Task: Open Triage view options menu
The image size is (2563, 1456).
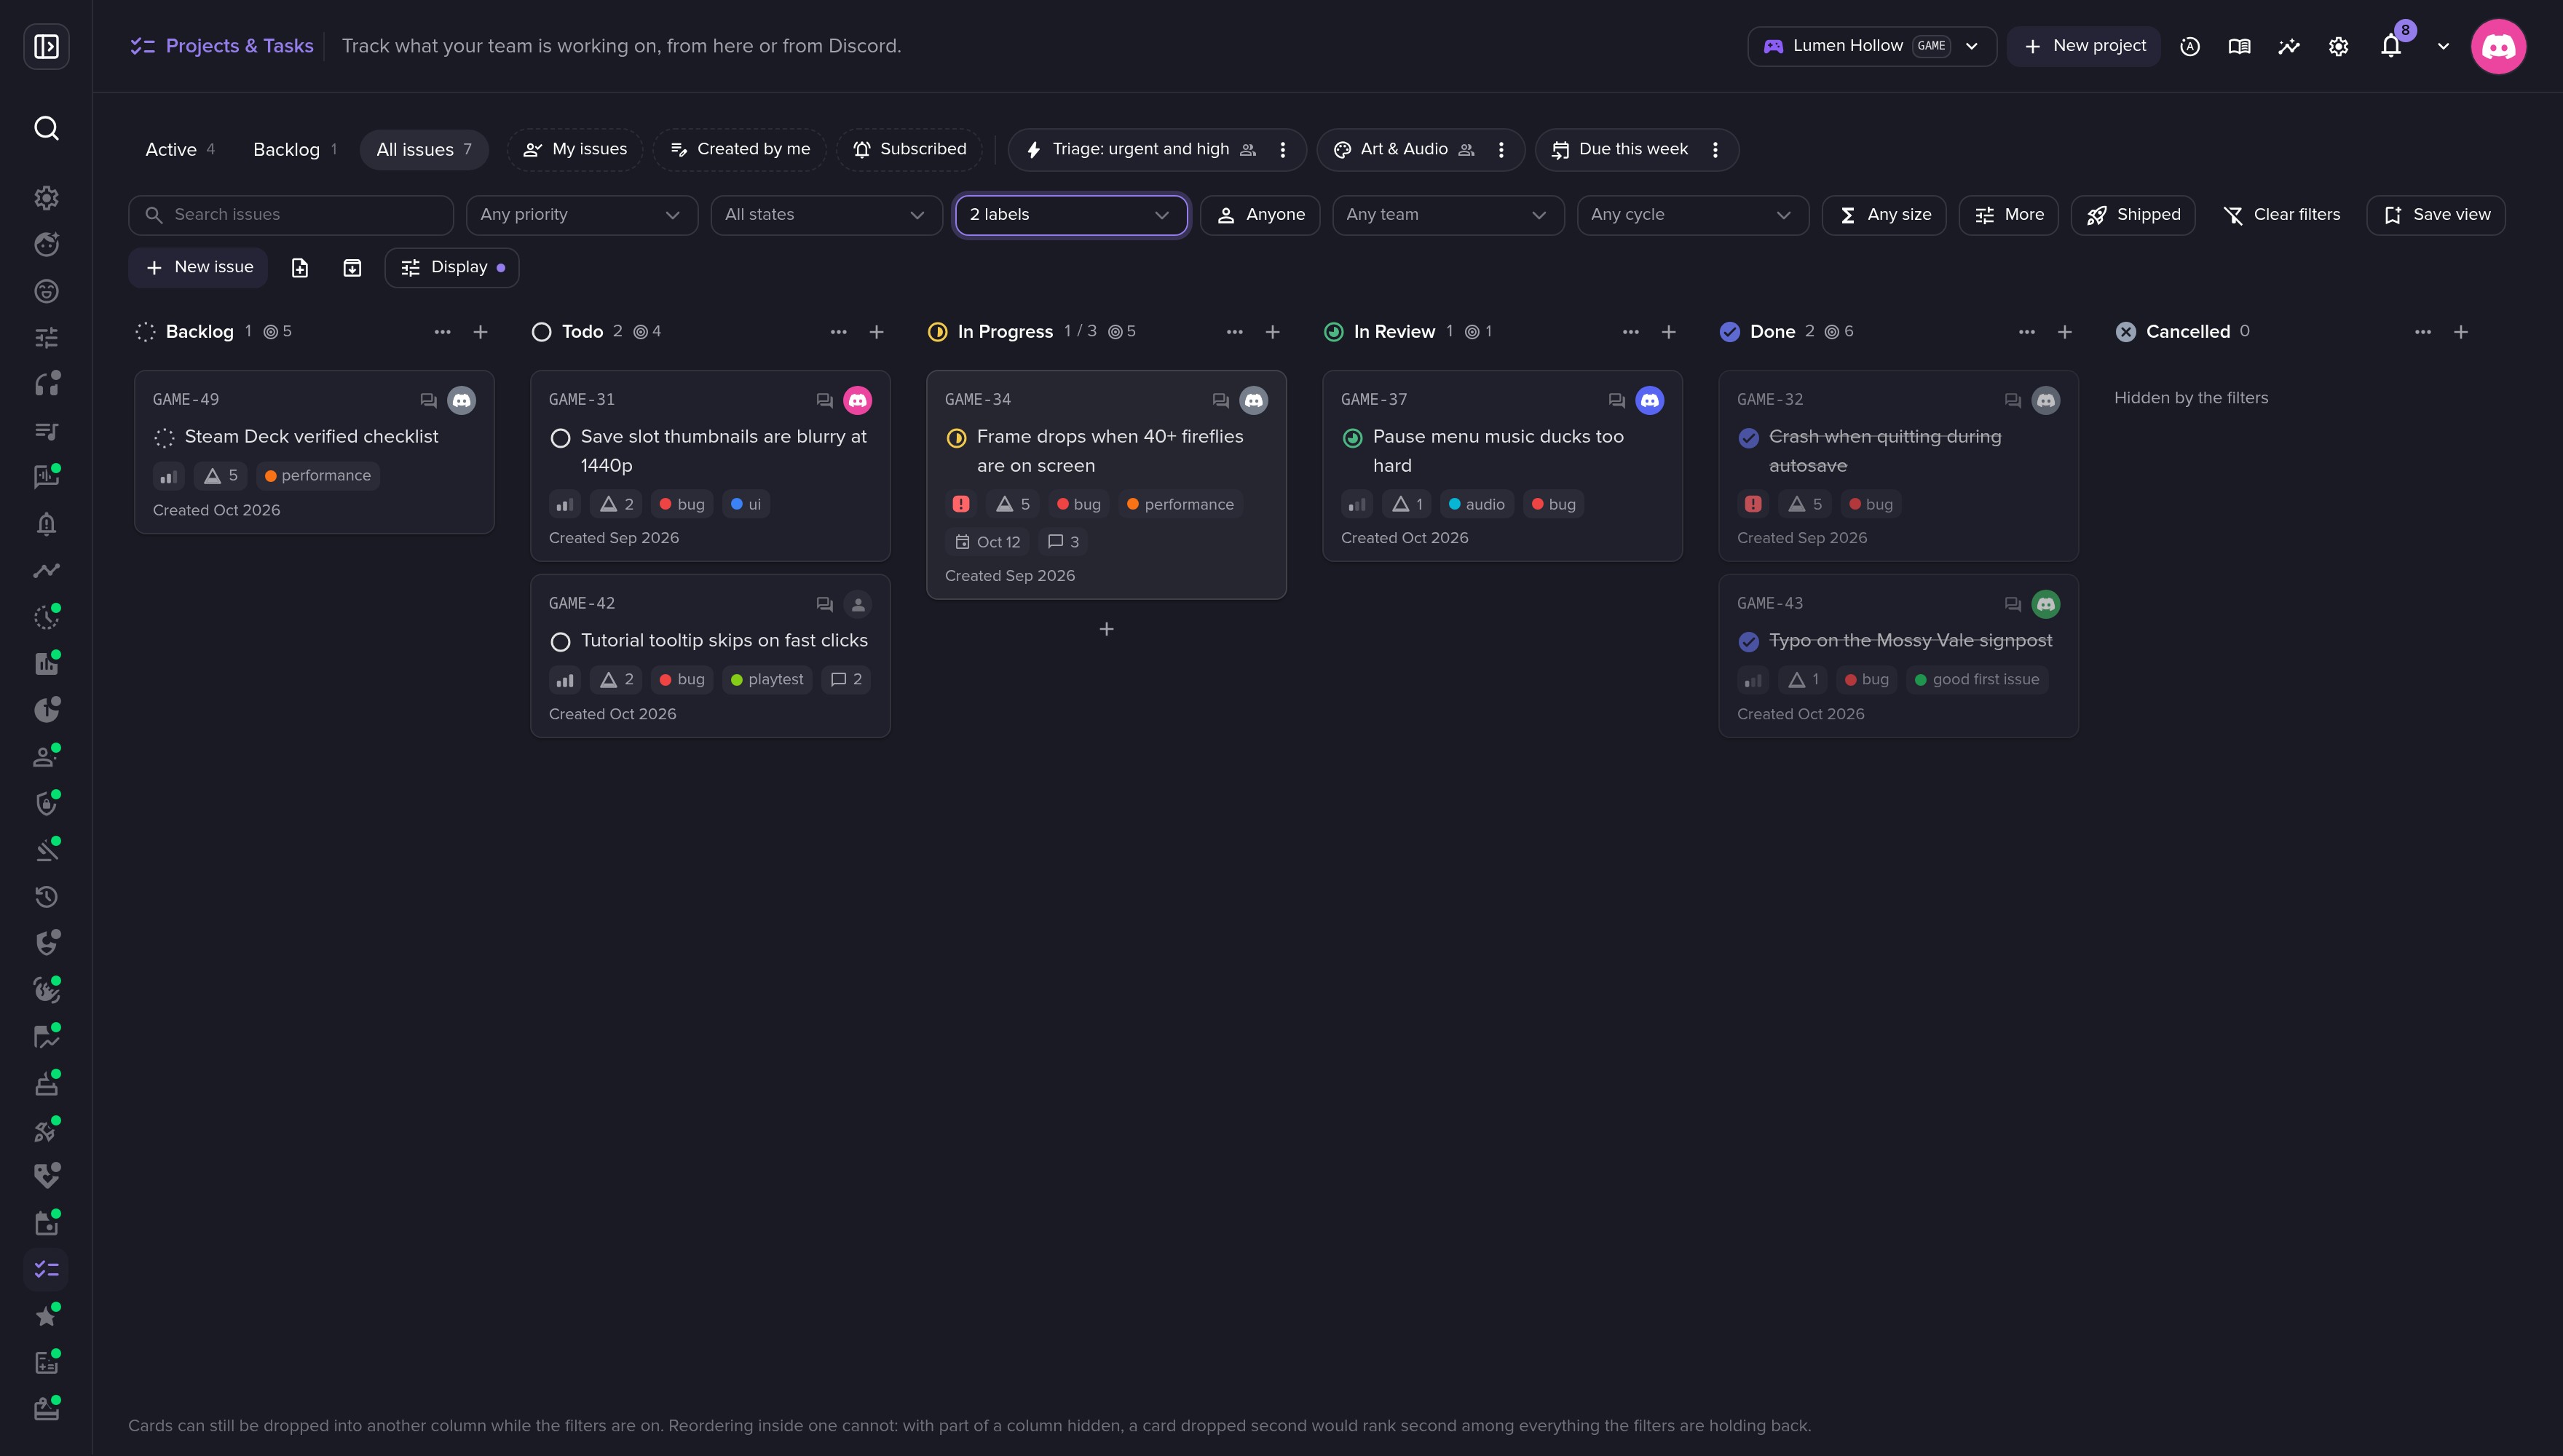Action: (1283, 150)
